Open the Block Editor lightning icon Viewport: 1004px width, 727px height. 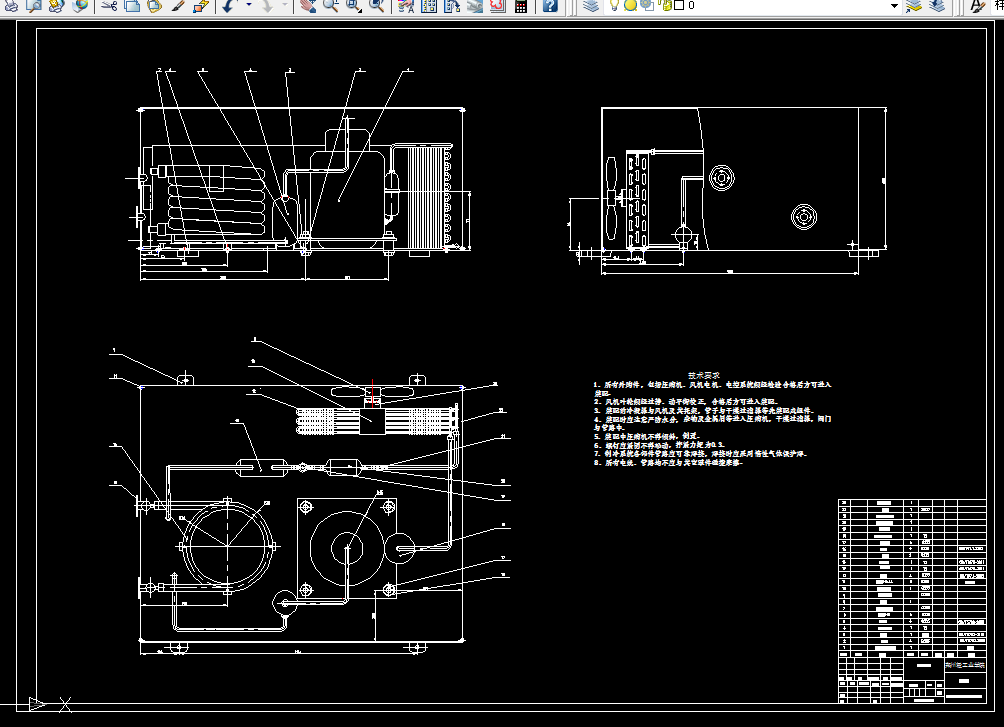[201, 5]
